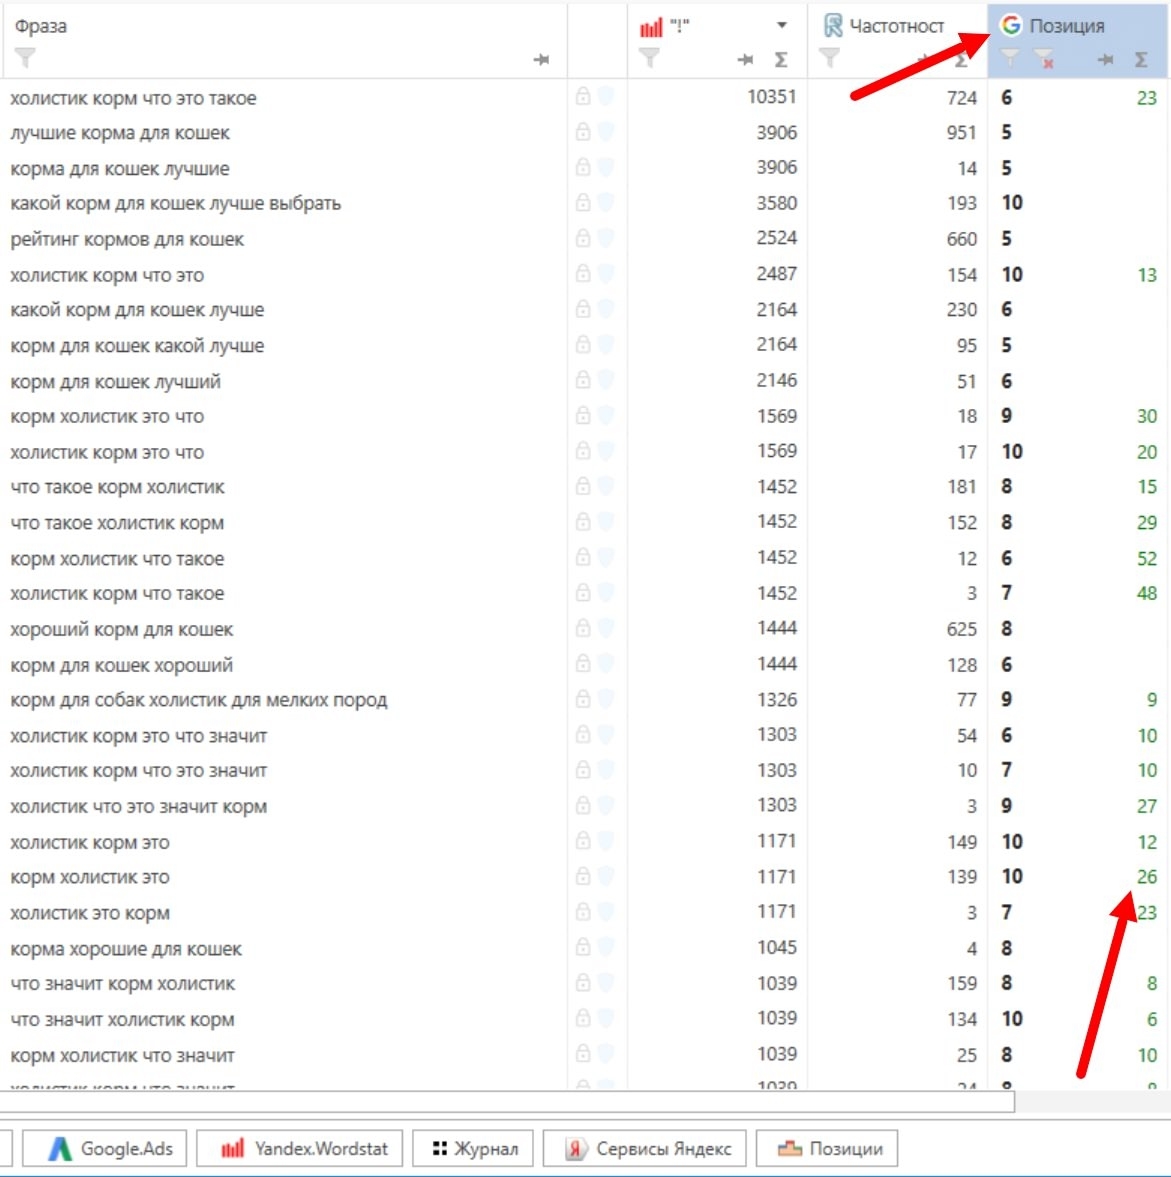This screenshot has width=1171, height=1177.
Task: Sort by the Частотность column header
Action: (x=896, y=26)
